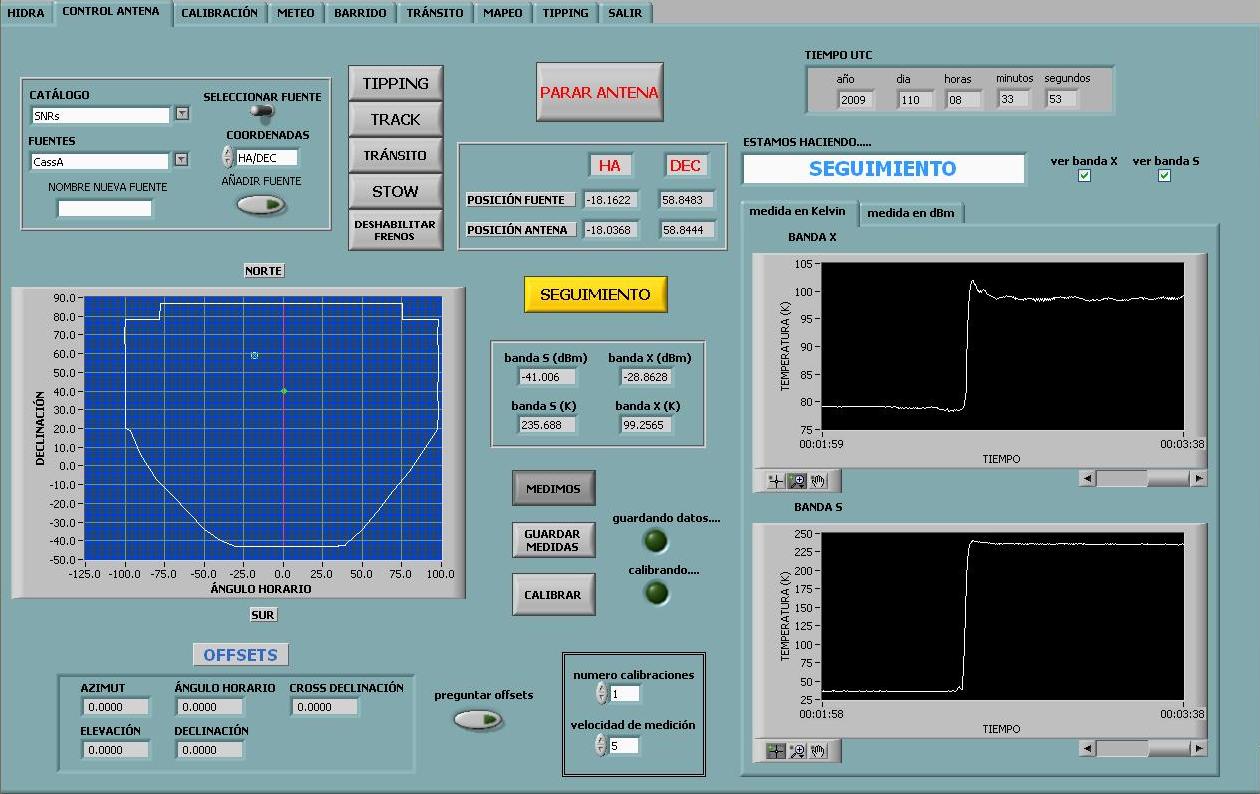This screenshot has width=1260, height=794.
Task: Select crosshair cursor tool on BANDA S graph
Action: (776, 751)
